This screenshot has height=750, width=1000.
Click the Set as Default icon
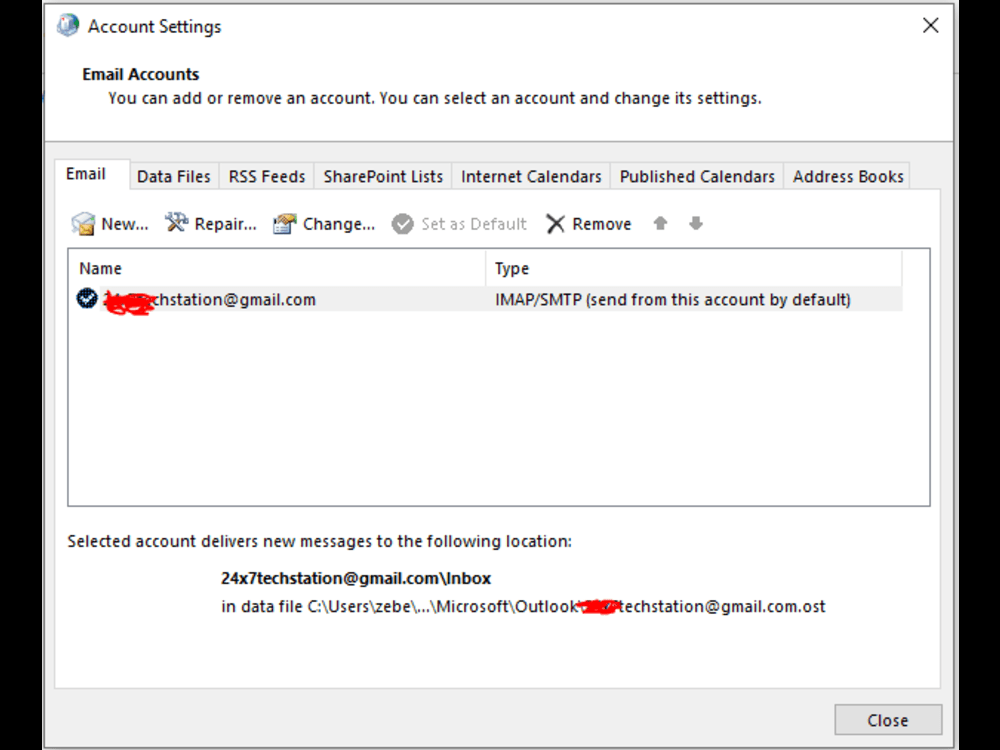coord(402,223)
